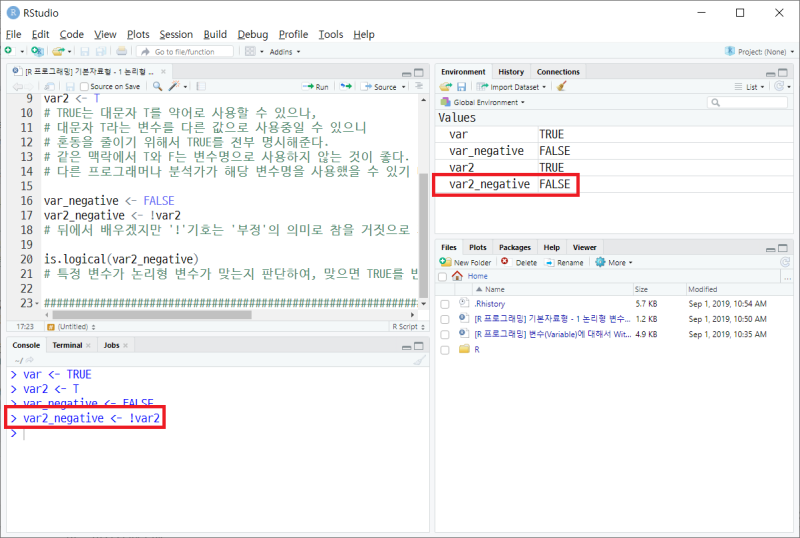Click the Save current document icon
Image resolution: width=800 pixels, height=538 pixels.
85,51
